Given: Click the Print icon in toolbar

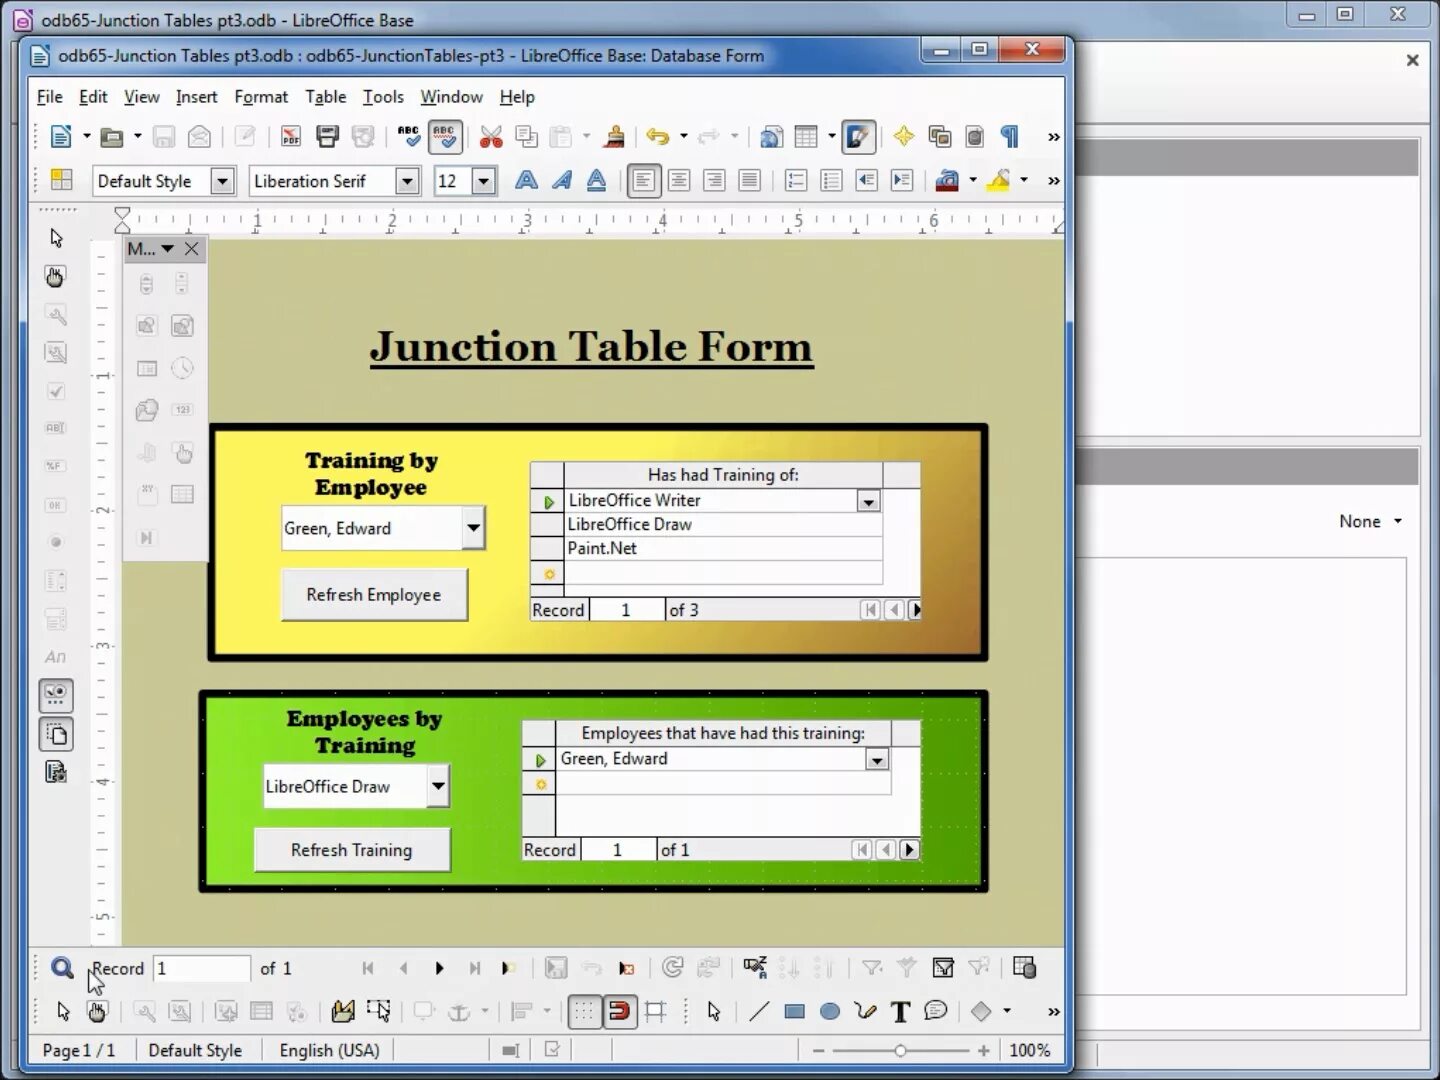Looking at the screenshot, I should coord(327,137).
